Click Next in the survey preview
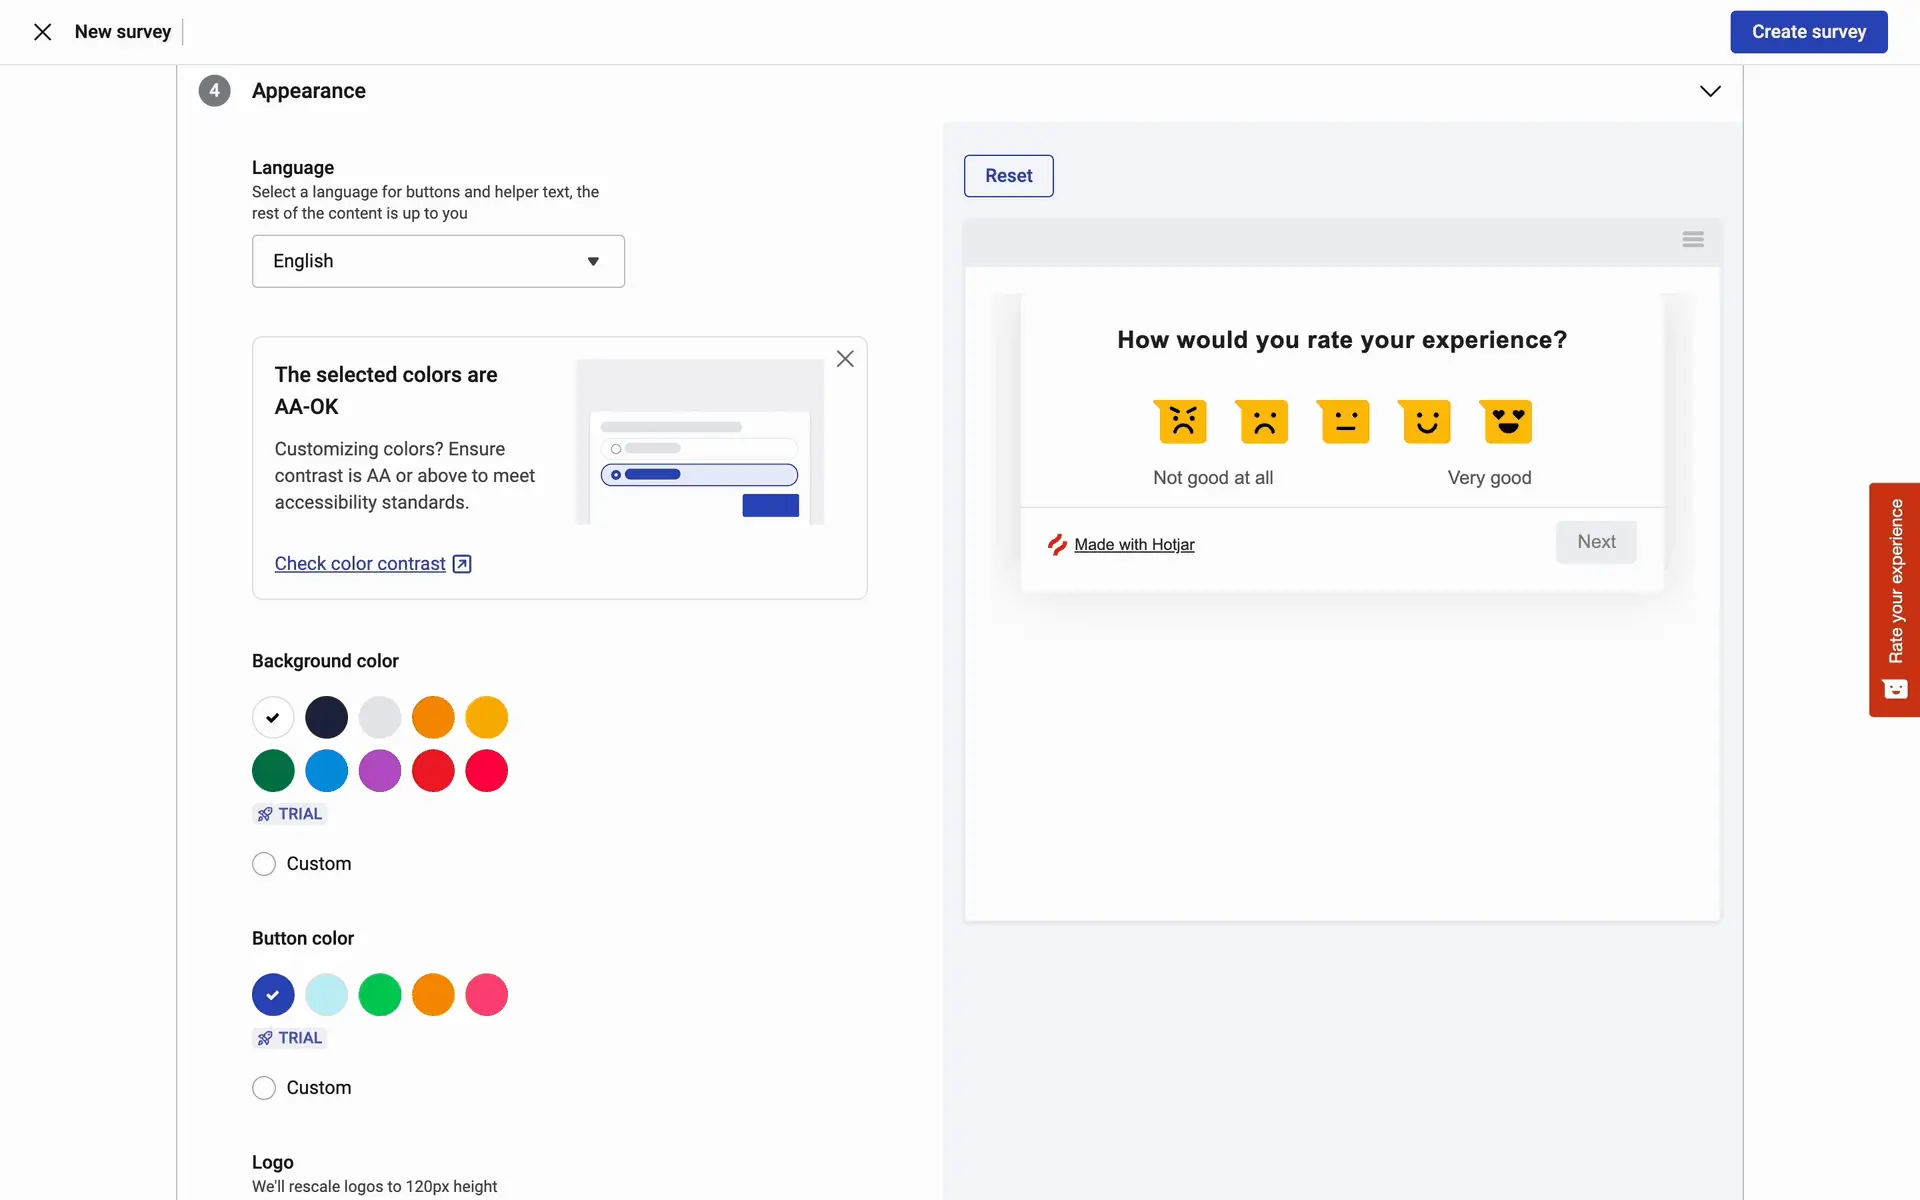This screenshot has height=1200, width=1920. pos(1596,542)
